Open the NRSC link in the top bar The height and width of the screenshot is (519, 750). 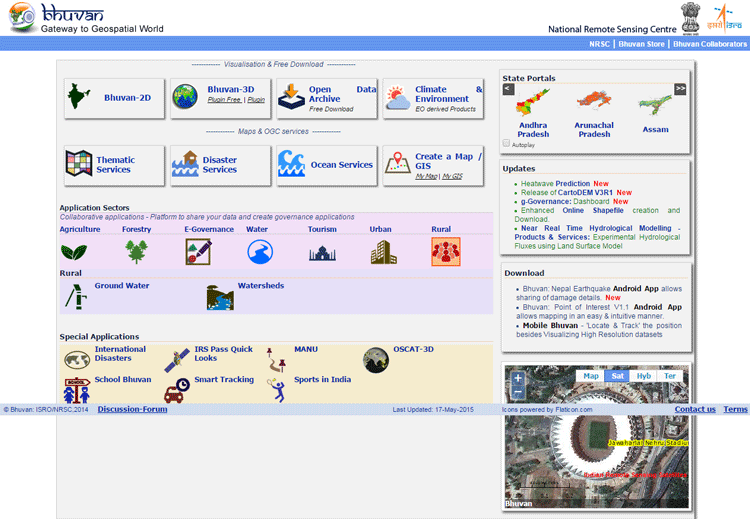(x=599, y=44)
